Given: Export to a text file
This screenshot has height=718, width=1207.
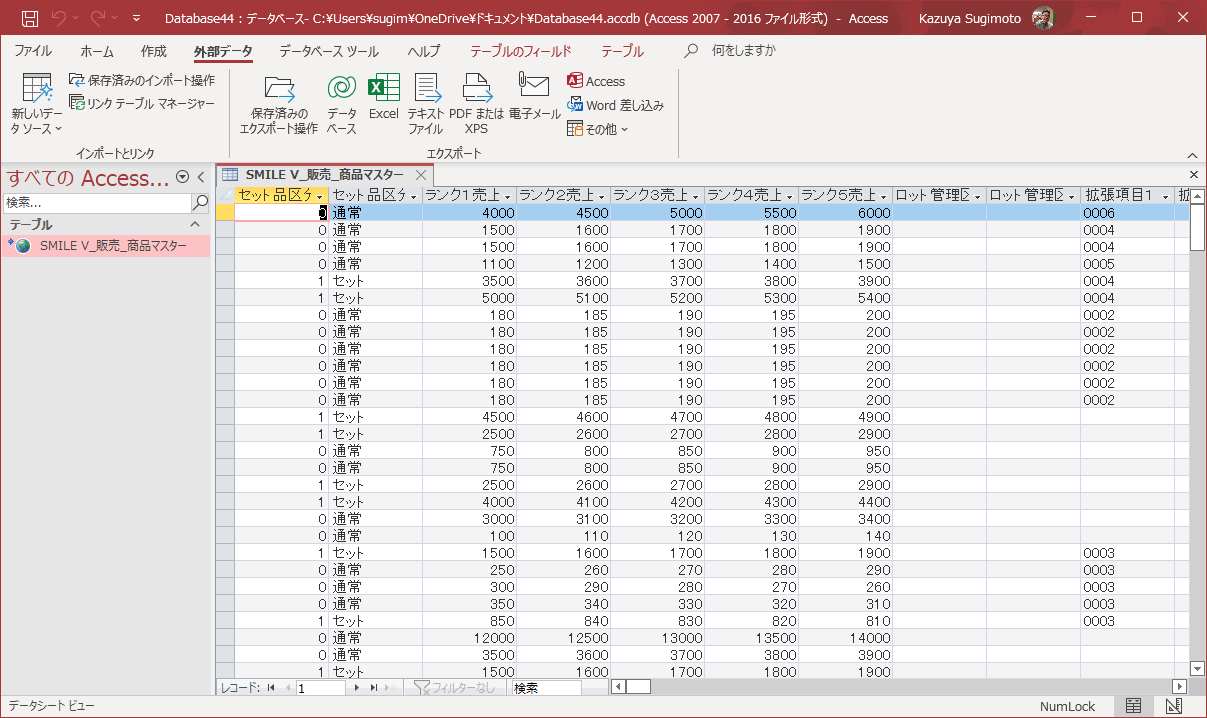Looking at the screenshot, I should (426, 103).
